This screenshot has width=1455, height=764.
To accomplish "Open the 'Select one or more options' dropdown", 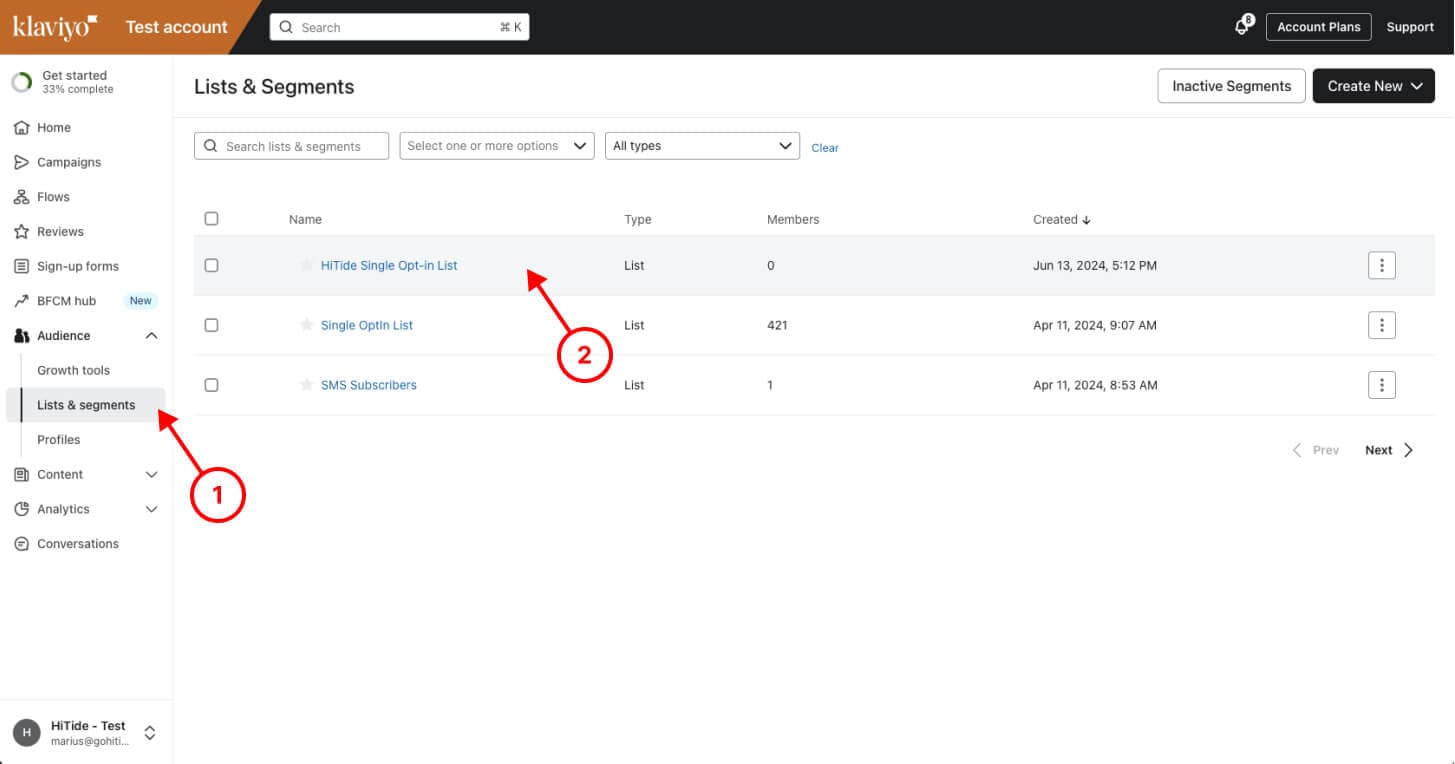I will [x=497, y=146].
